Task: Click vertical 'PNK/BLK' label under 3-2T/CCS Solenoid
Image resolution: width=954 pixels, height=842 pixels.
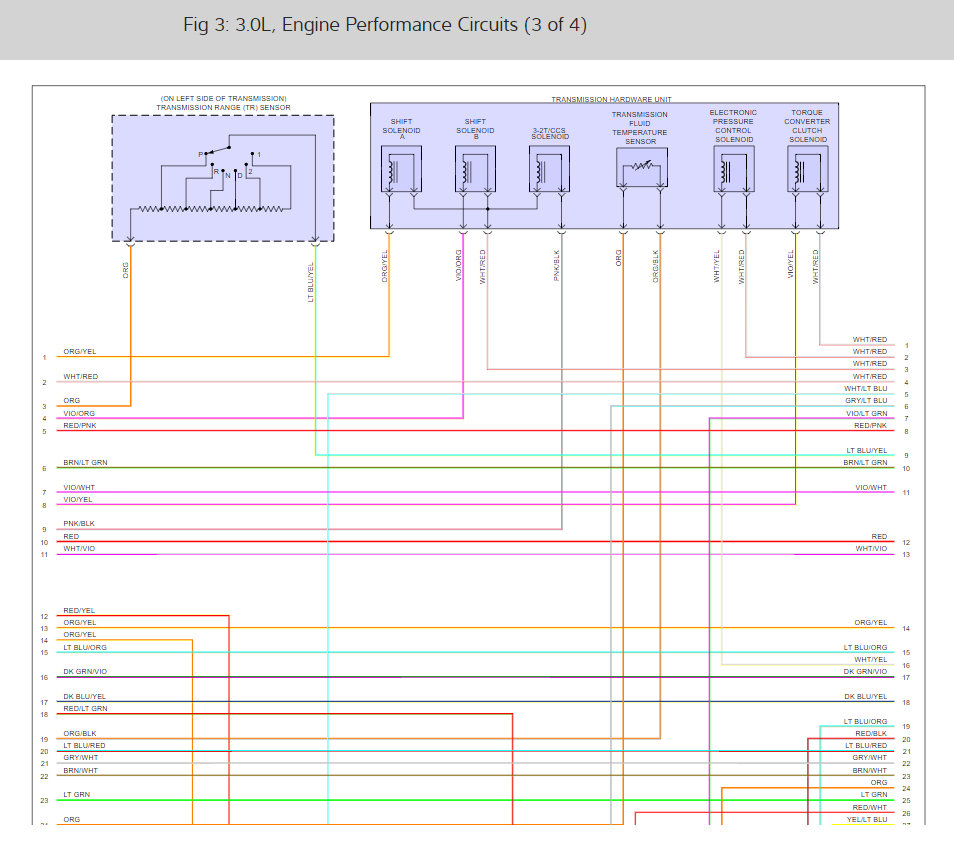Action: 557,265
